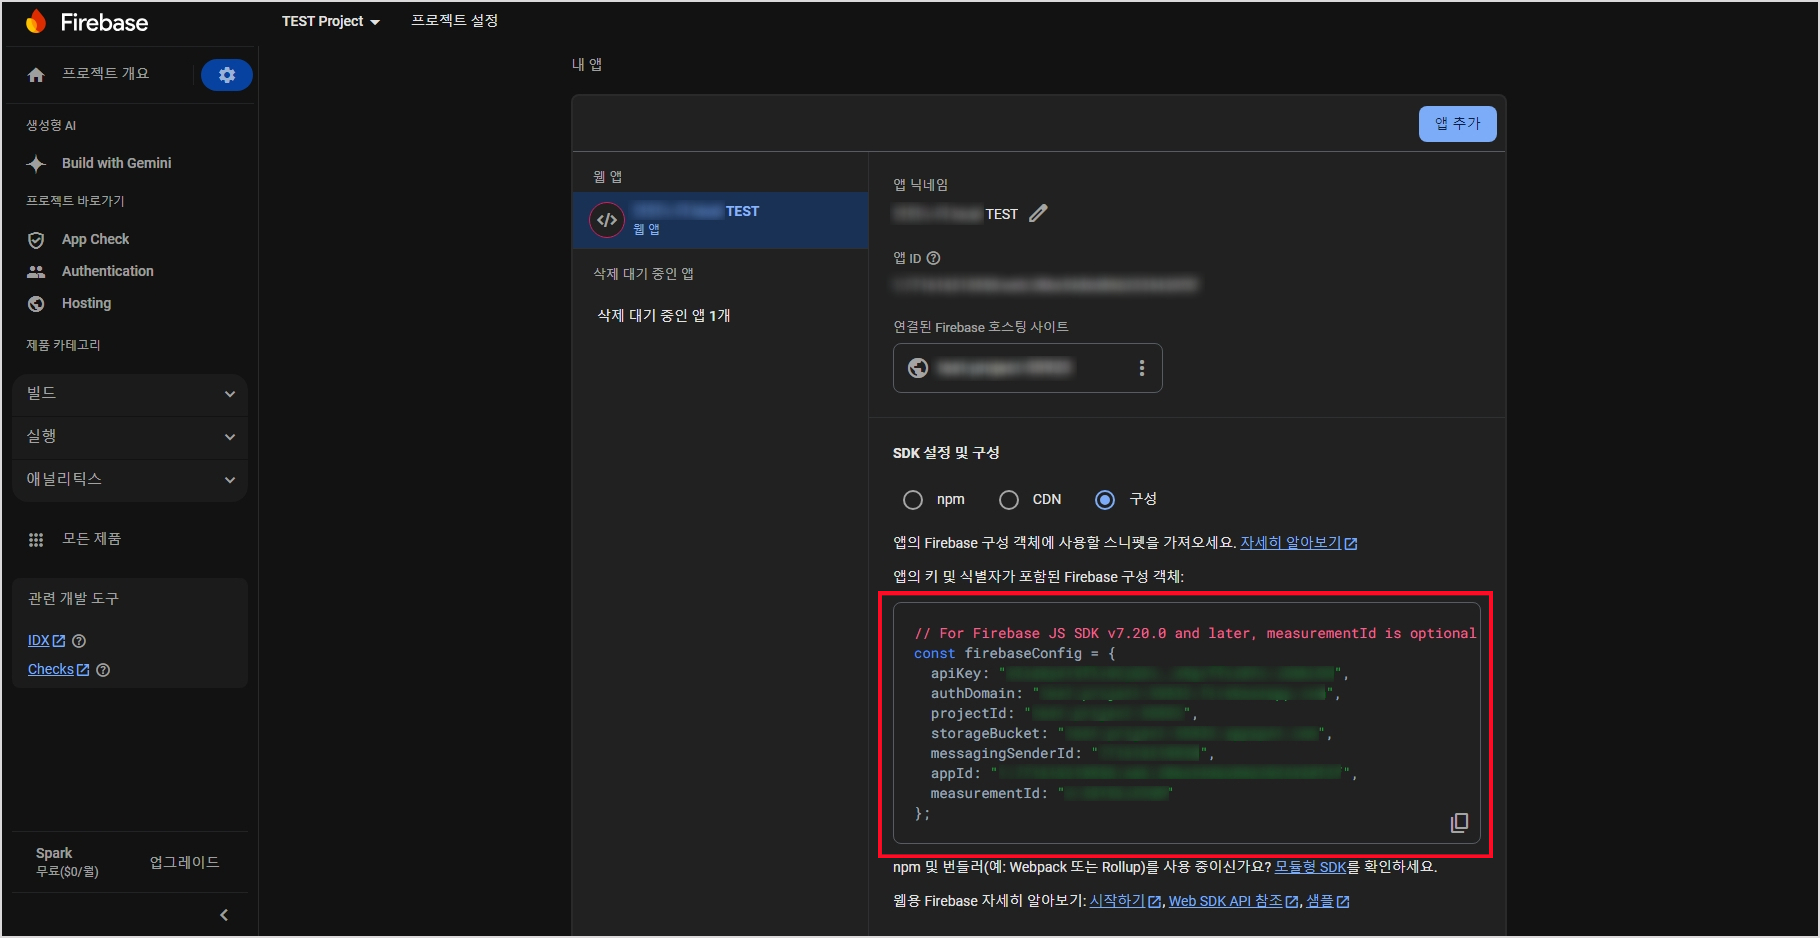
Task: Open 프로젝트 개요 menu item
Action: point(105,74)
